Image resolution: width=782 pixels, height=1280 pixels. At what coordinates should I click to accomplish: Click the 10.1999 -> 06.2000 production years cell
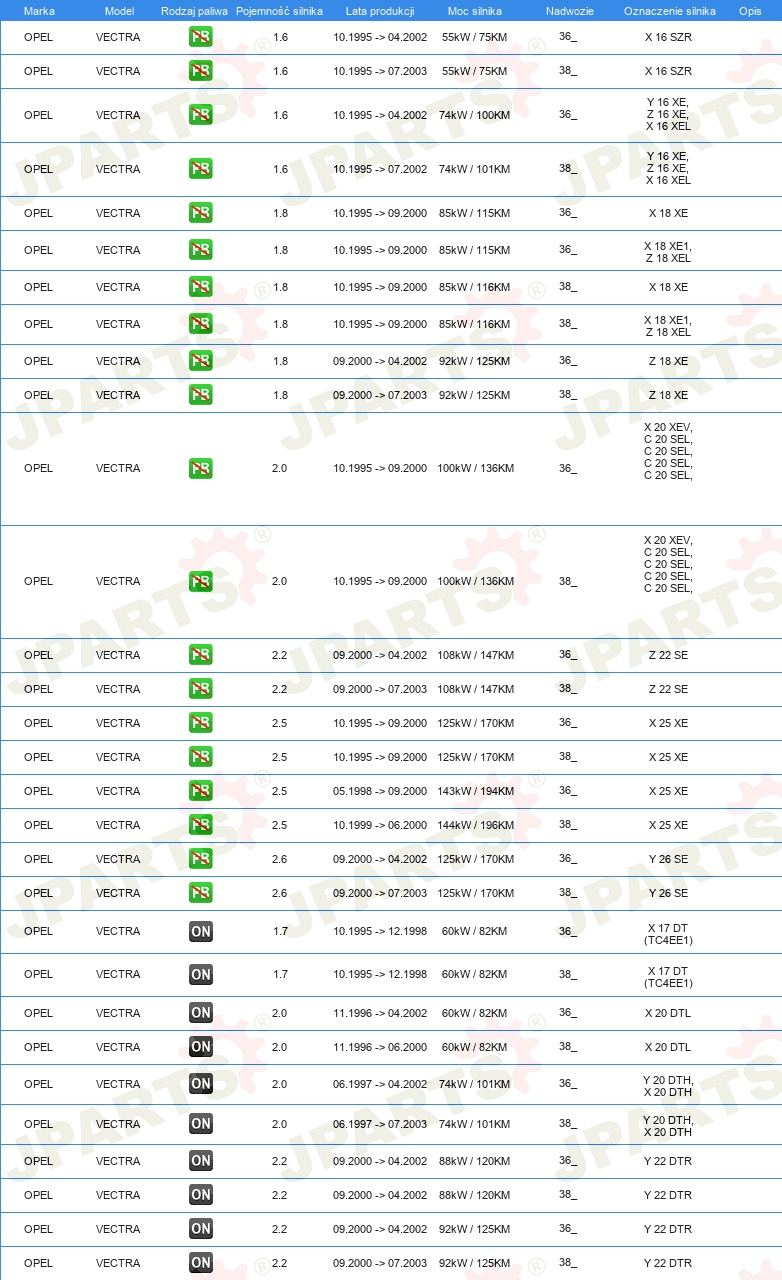pos(380,825)
